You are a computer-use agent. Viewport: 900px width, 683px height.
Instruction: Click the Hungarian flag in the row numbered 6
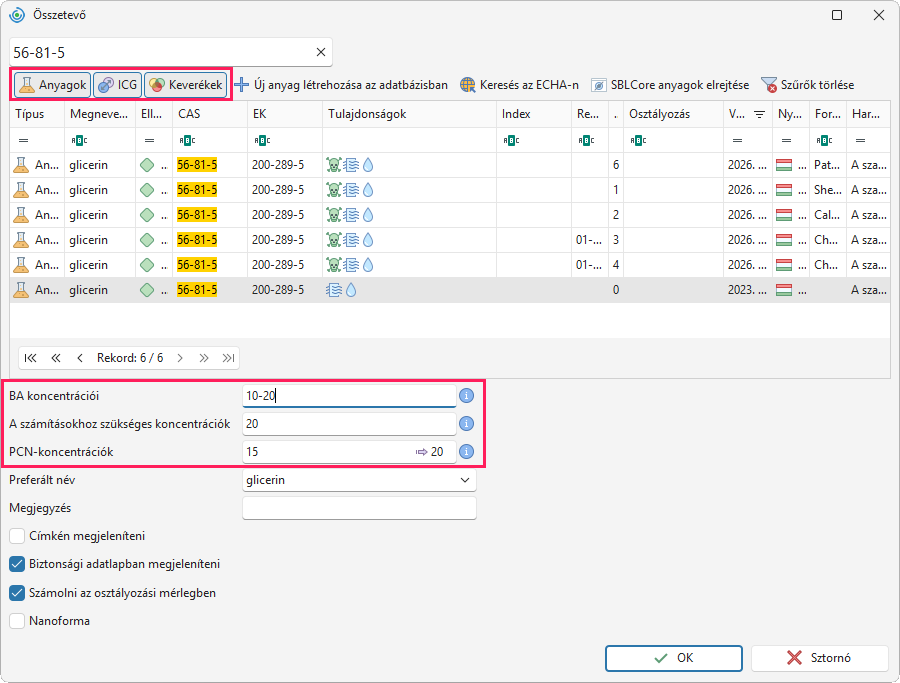coord(784,165)
